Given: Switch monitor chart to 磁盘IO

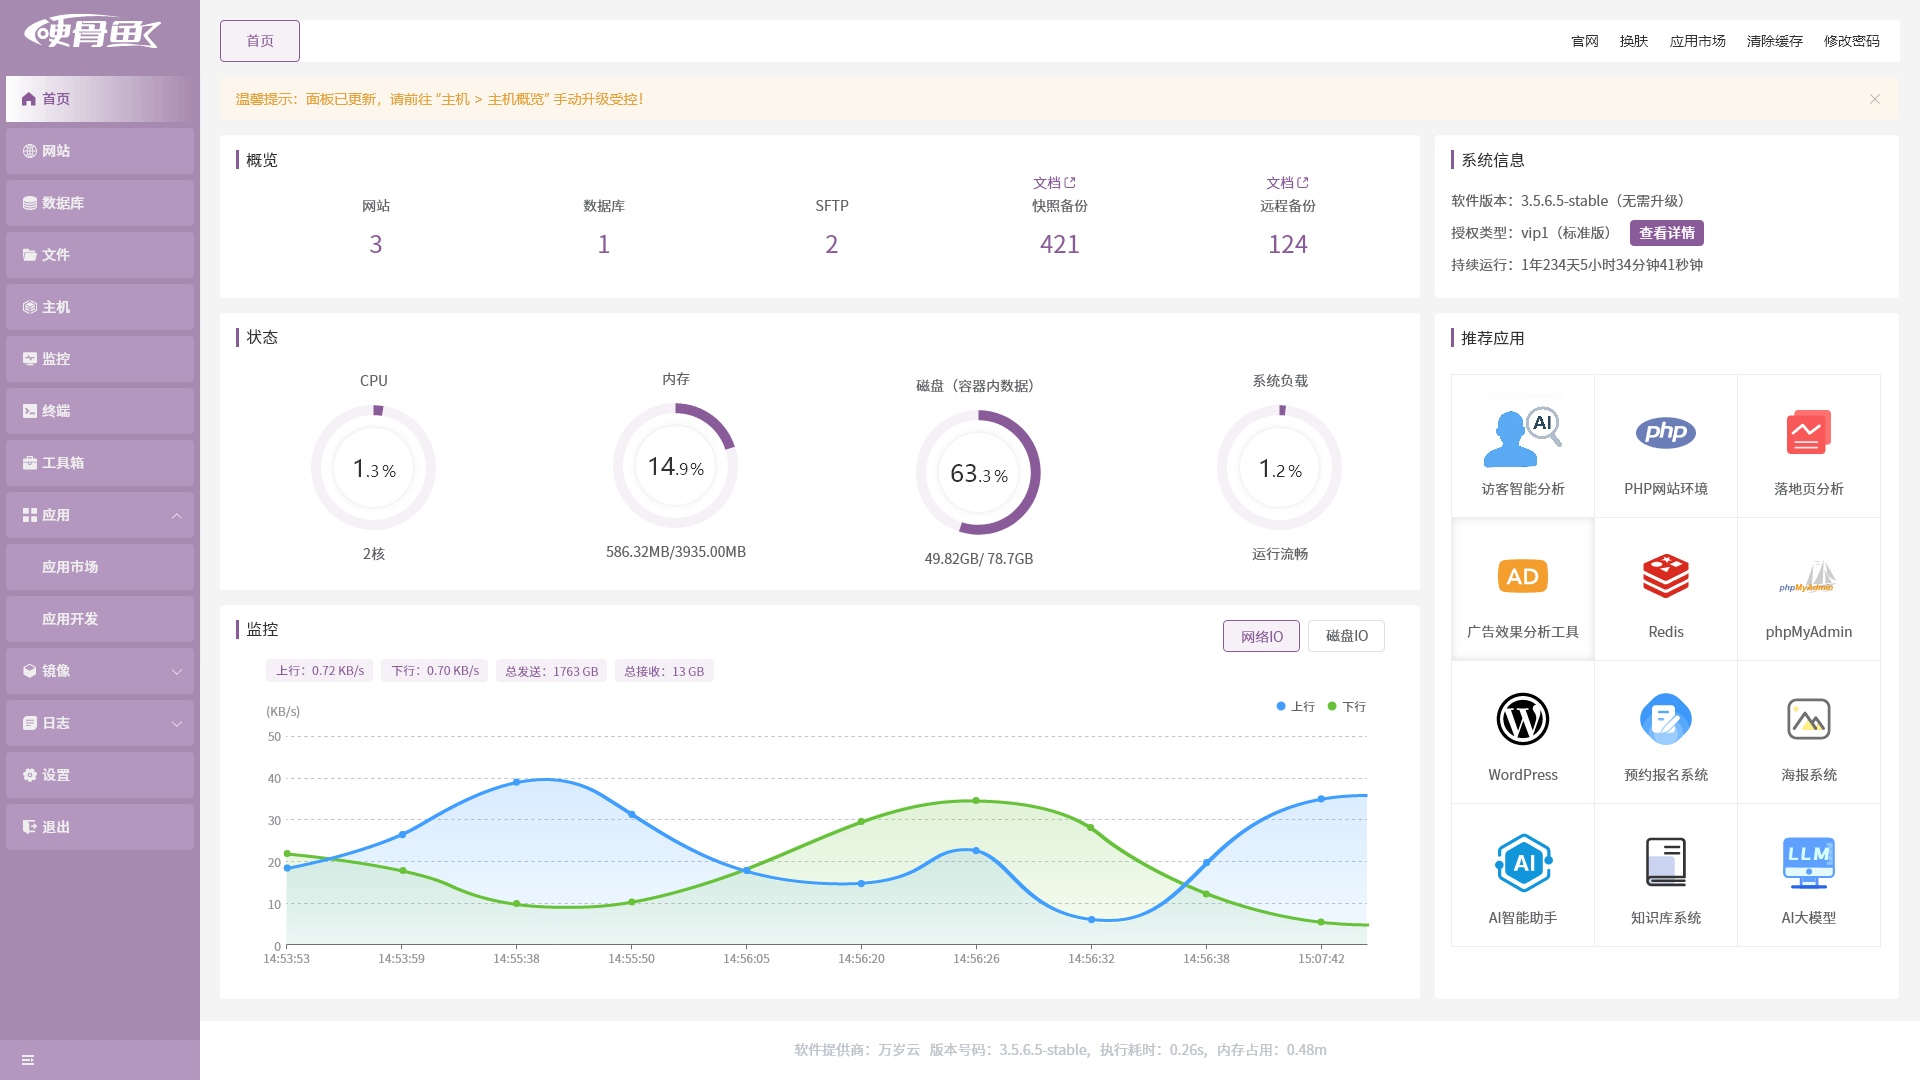Looking at the screenshot, I should click(x=1346, y=636).
